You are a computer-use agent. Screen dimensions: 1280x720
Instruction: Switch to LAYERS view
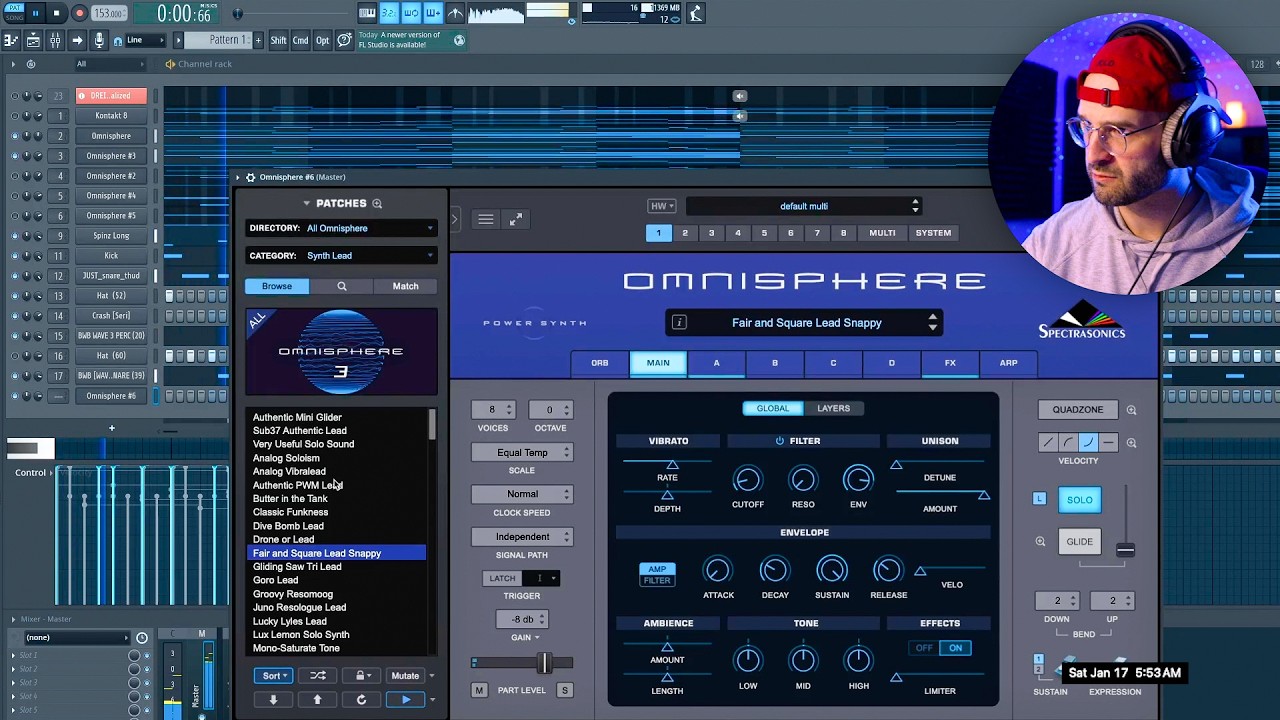click(x=833, y=408)
